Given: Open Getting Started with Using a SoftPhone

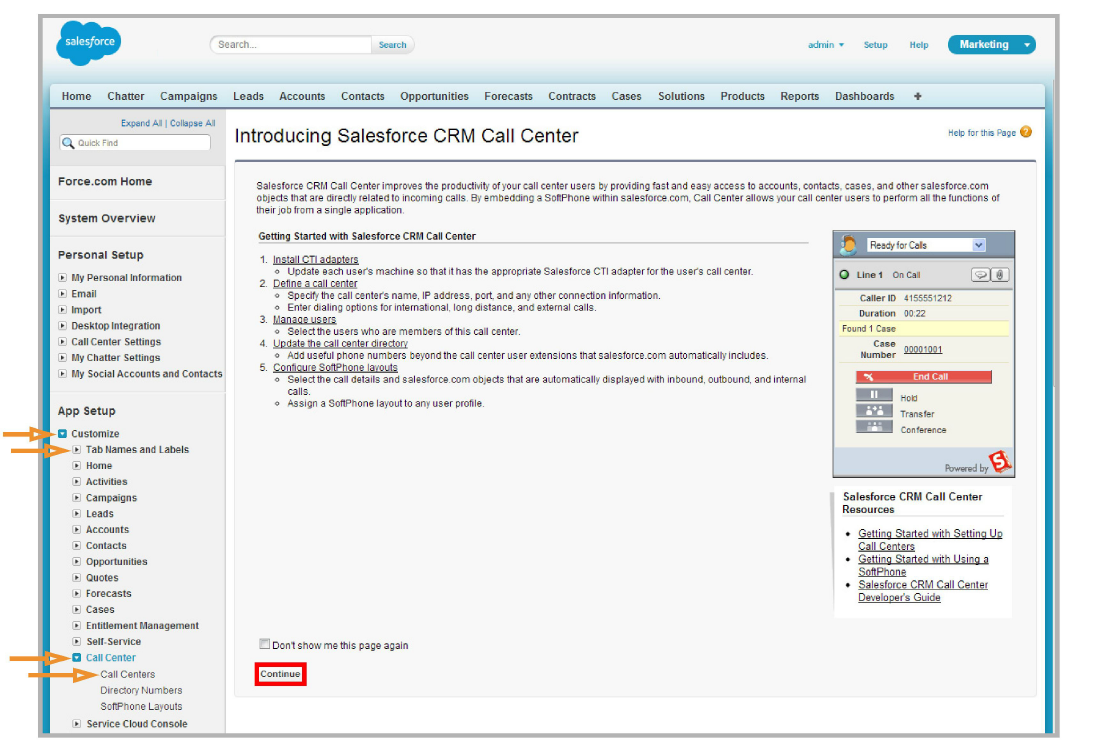Looking at the screenshot, I should point(923,565).
